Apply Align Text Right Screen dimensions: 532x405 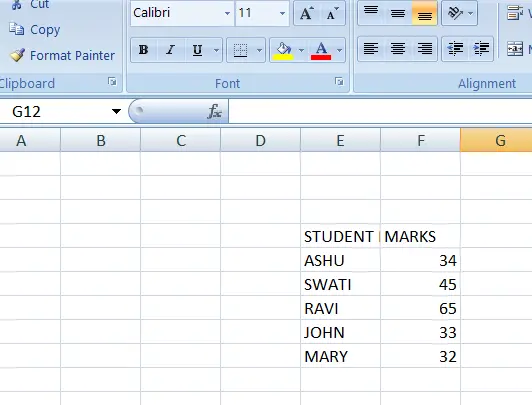click(424, 49)
